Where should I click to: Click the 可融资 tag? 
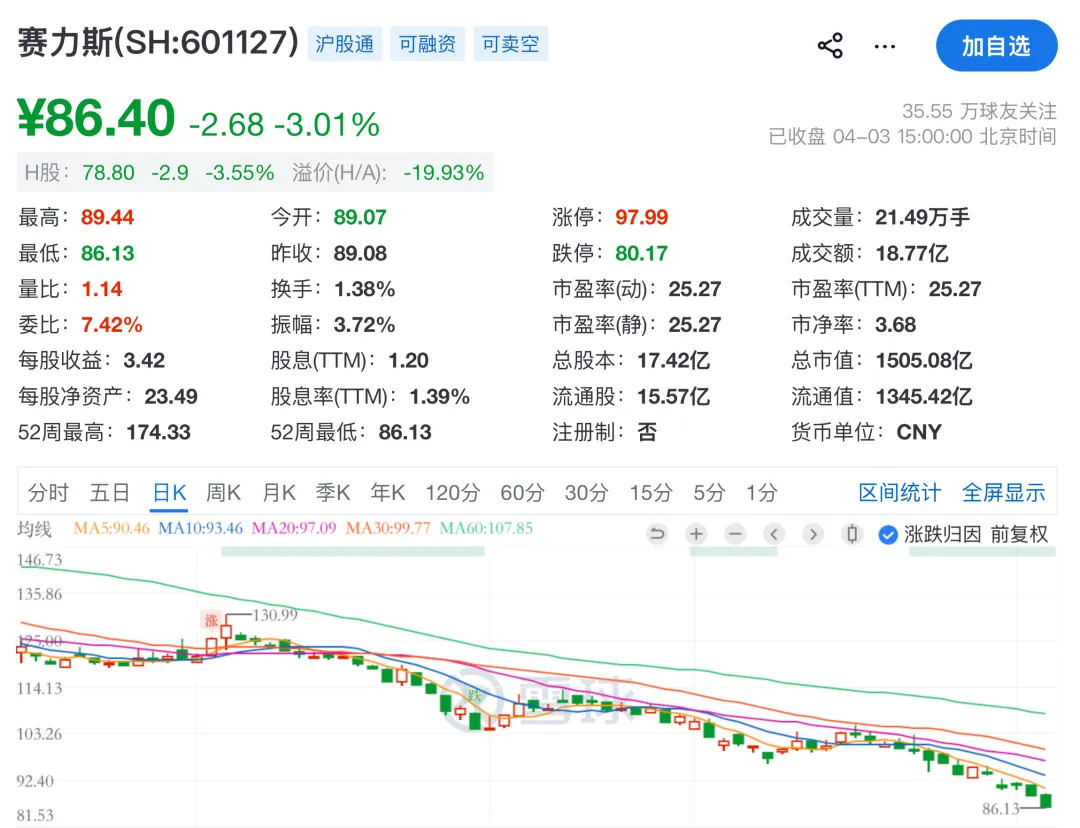pos(427,44)
